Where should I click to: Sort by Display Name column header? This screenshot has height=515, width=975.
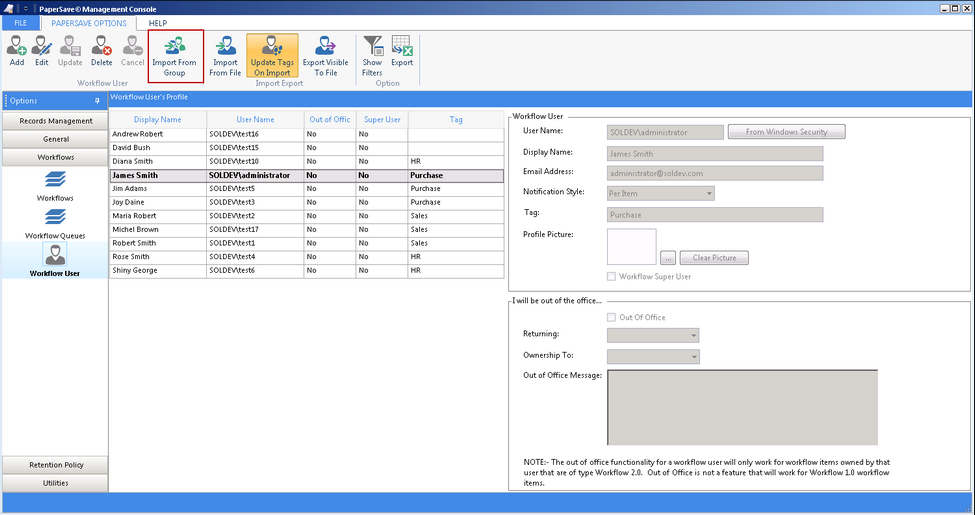[158, 119]
